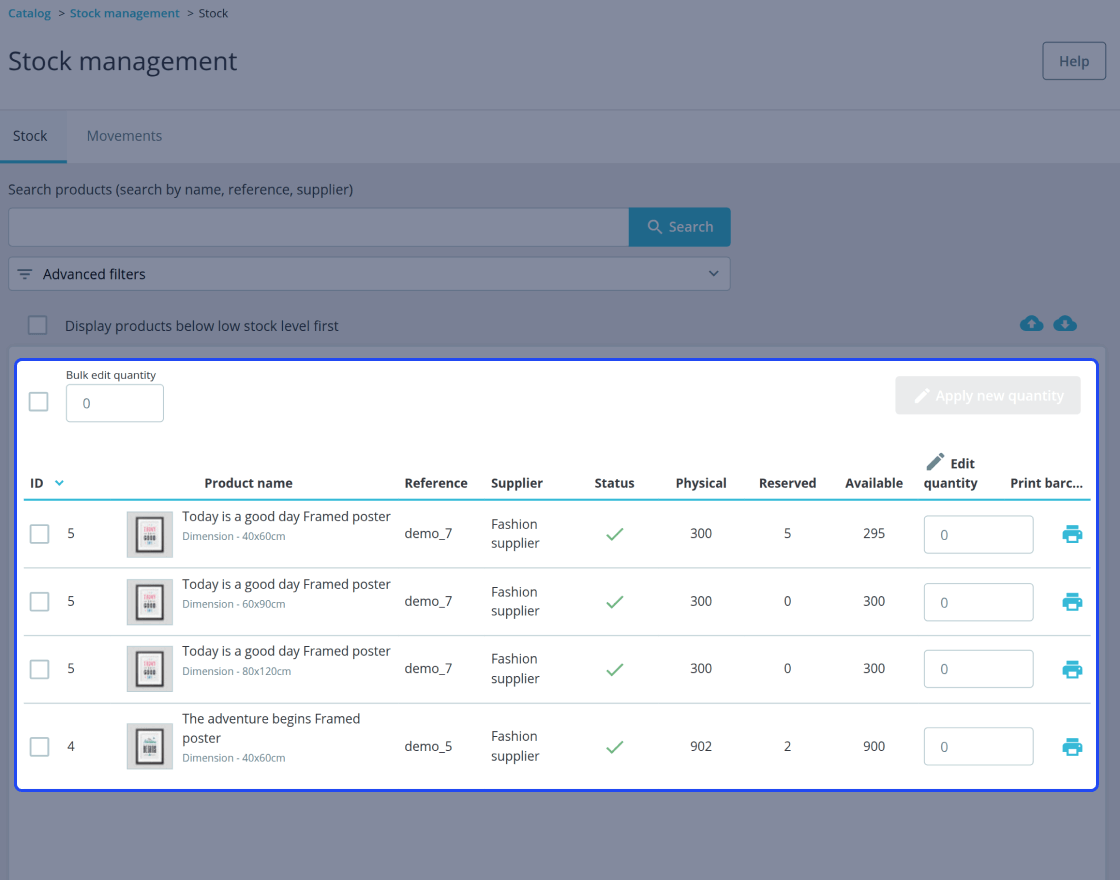The height and width of the screenshot is (880, 1120).
Task: Open the Help button
Action: (1074, 61)
